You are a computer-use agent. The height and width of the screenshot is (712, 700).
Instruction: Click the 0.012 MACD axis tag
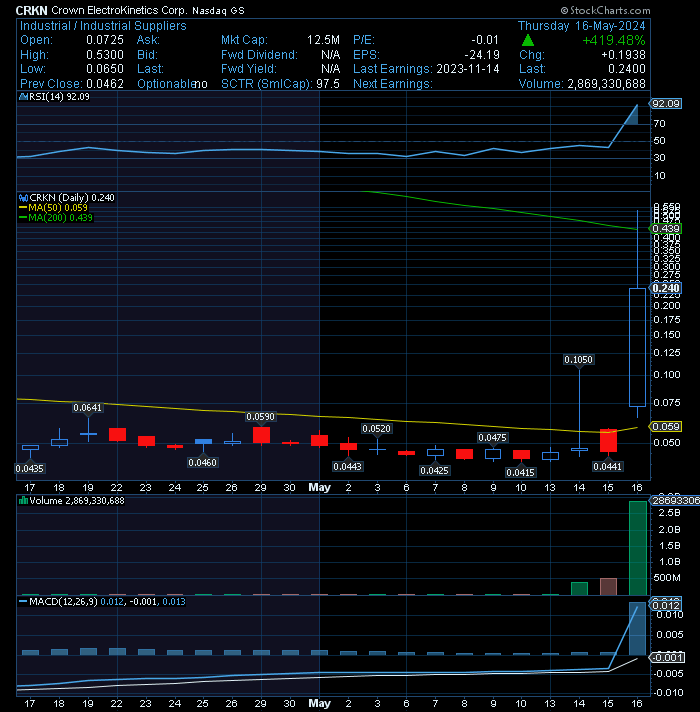tap(666, 606)
